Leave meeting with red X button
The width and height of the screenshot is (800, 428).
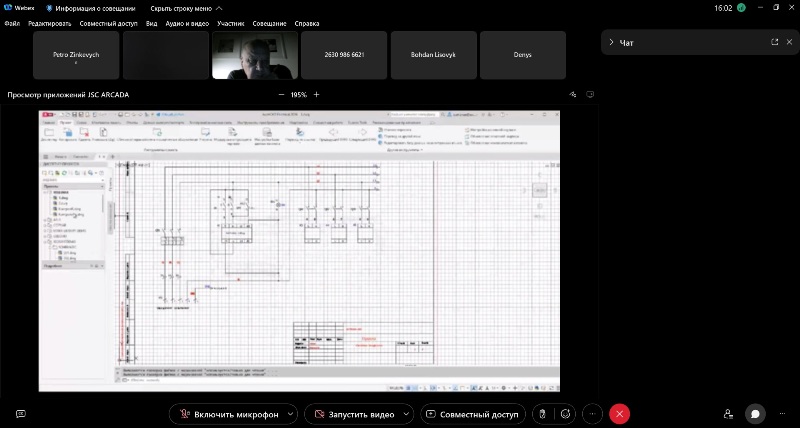click(x=619, y=414)
